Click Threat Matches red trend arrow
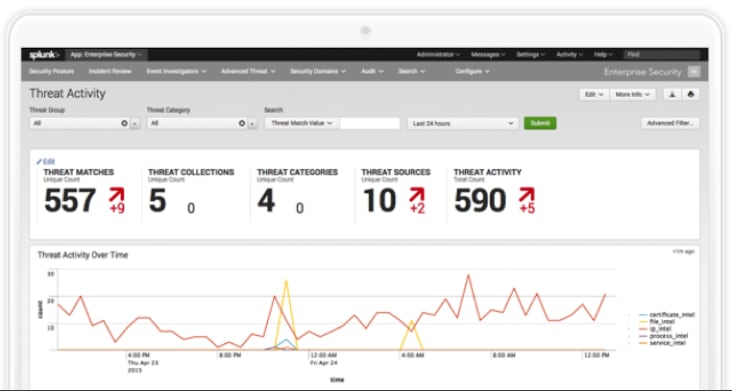This screenshot has height=391, width=732. pyautogui.click(x=117, y=195)
